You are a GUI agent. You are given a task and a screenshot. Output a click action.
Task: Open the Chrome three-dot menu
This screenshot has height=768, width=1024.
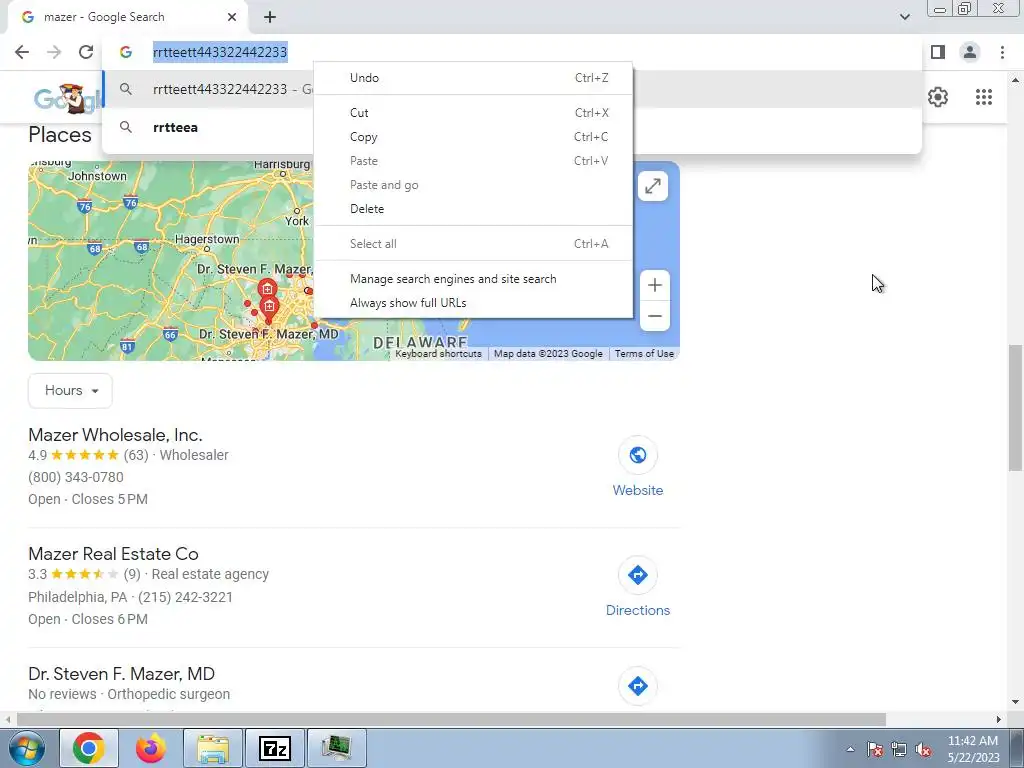[1002, 52]
